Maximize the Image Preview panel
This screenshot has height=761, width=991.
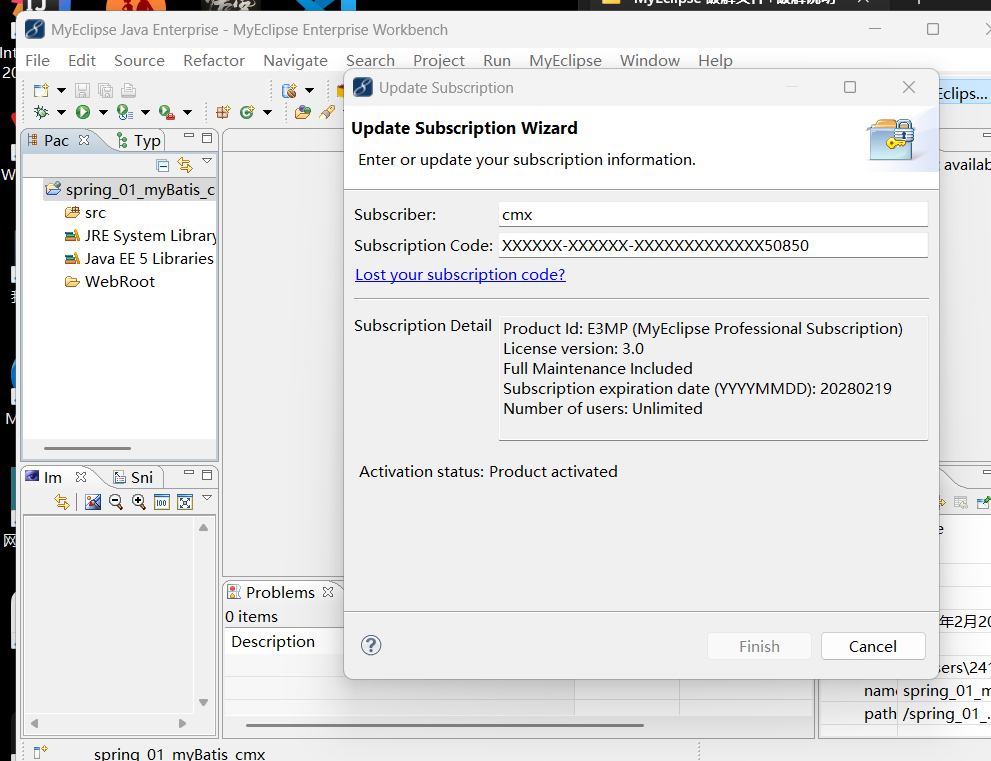207,475
